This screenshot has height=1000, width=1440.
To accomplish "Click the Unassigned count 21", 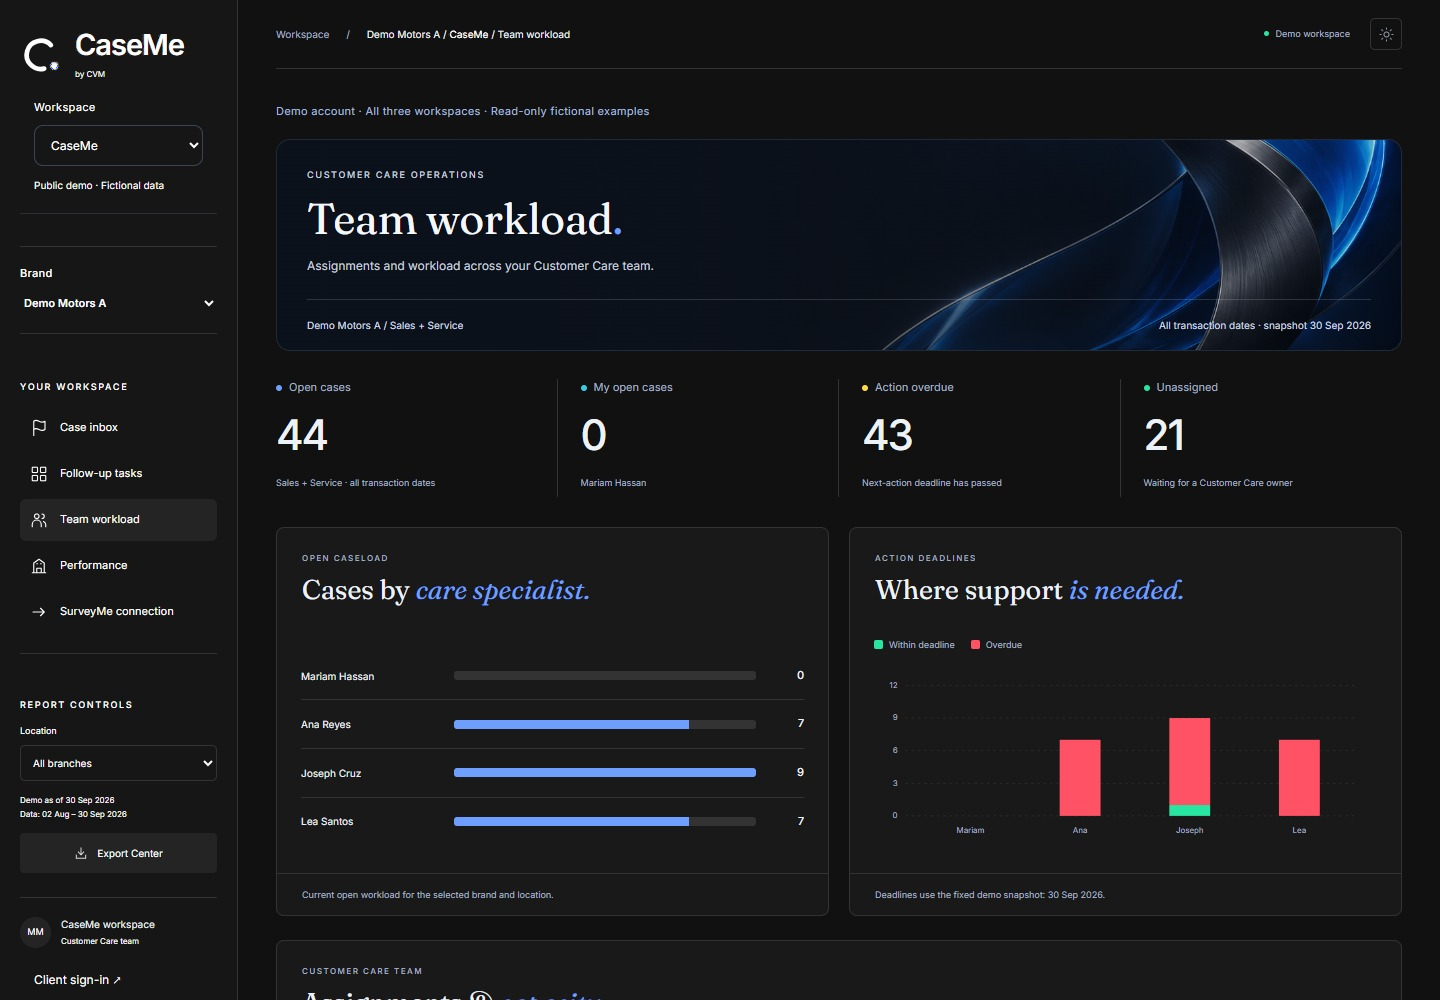I will pyautogui.click(x=1164, y=435).
